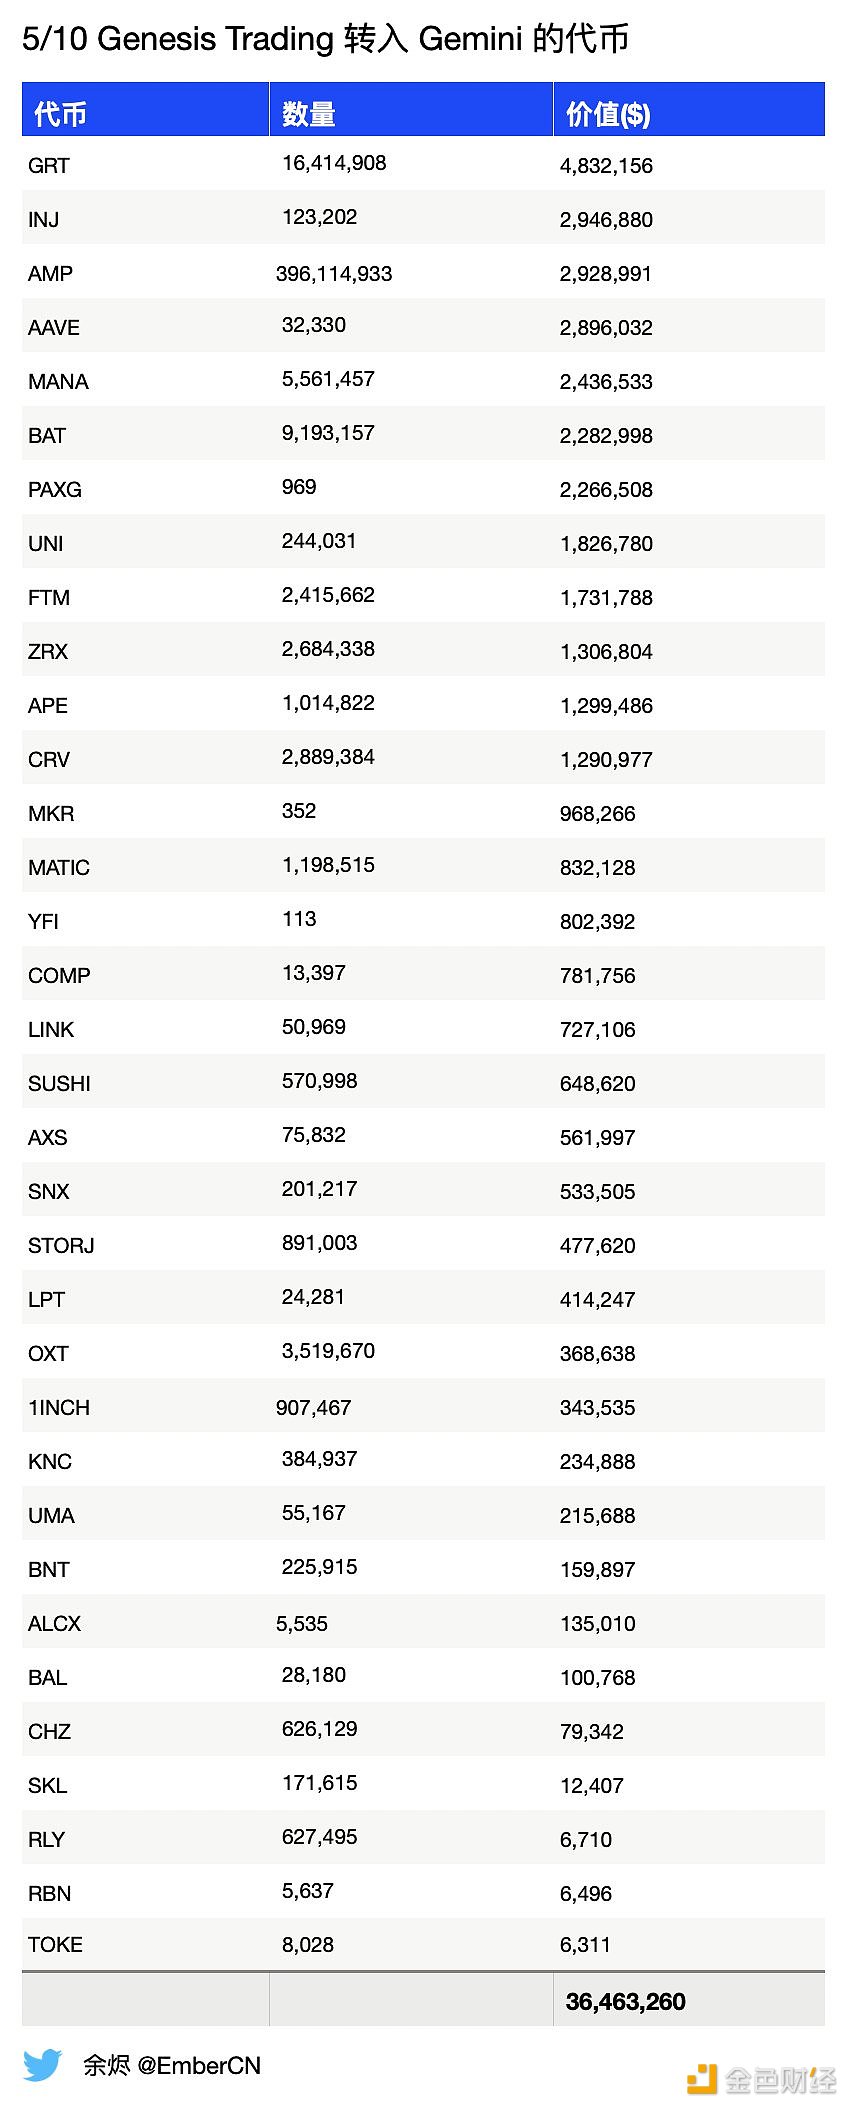
Task: Click the page title mentioning Genesis Trading
Action: pos(325,39)
